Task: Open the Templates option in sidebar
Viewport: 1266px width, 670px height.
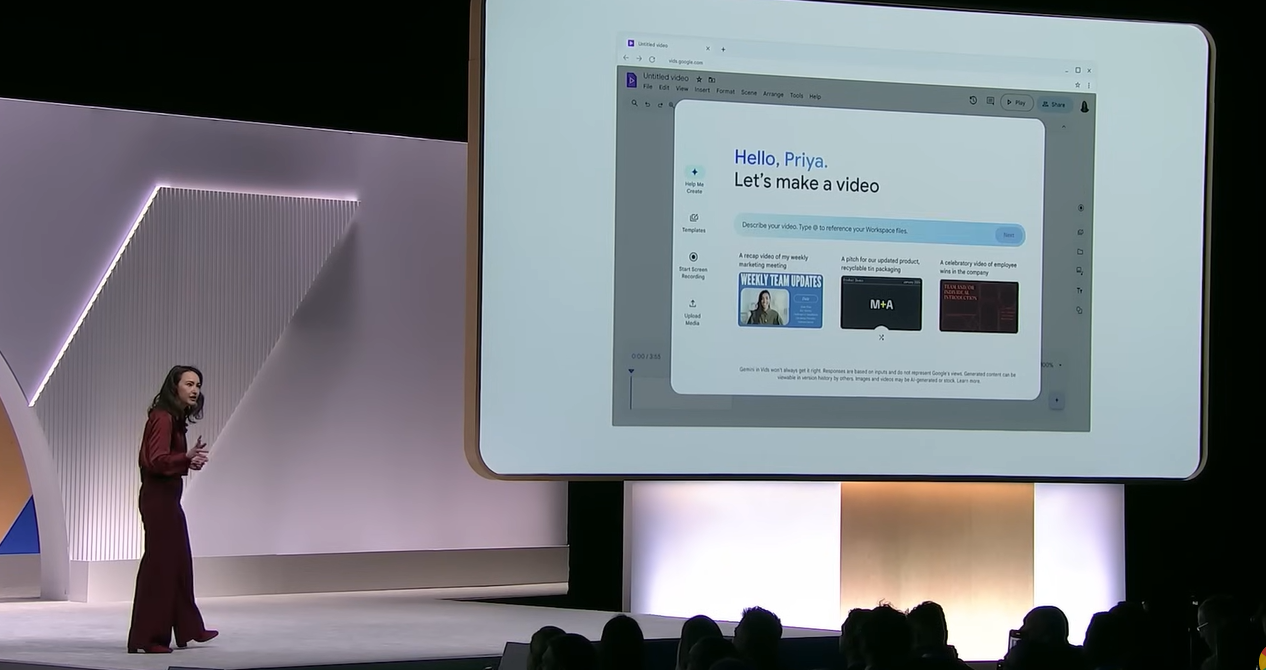Action: [694, 222]
